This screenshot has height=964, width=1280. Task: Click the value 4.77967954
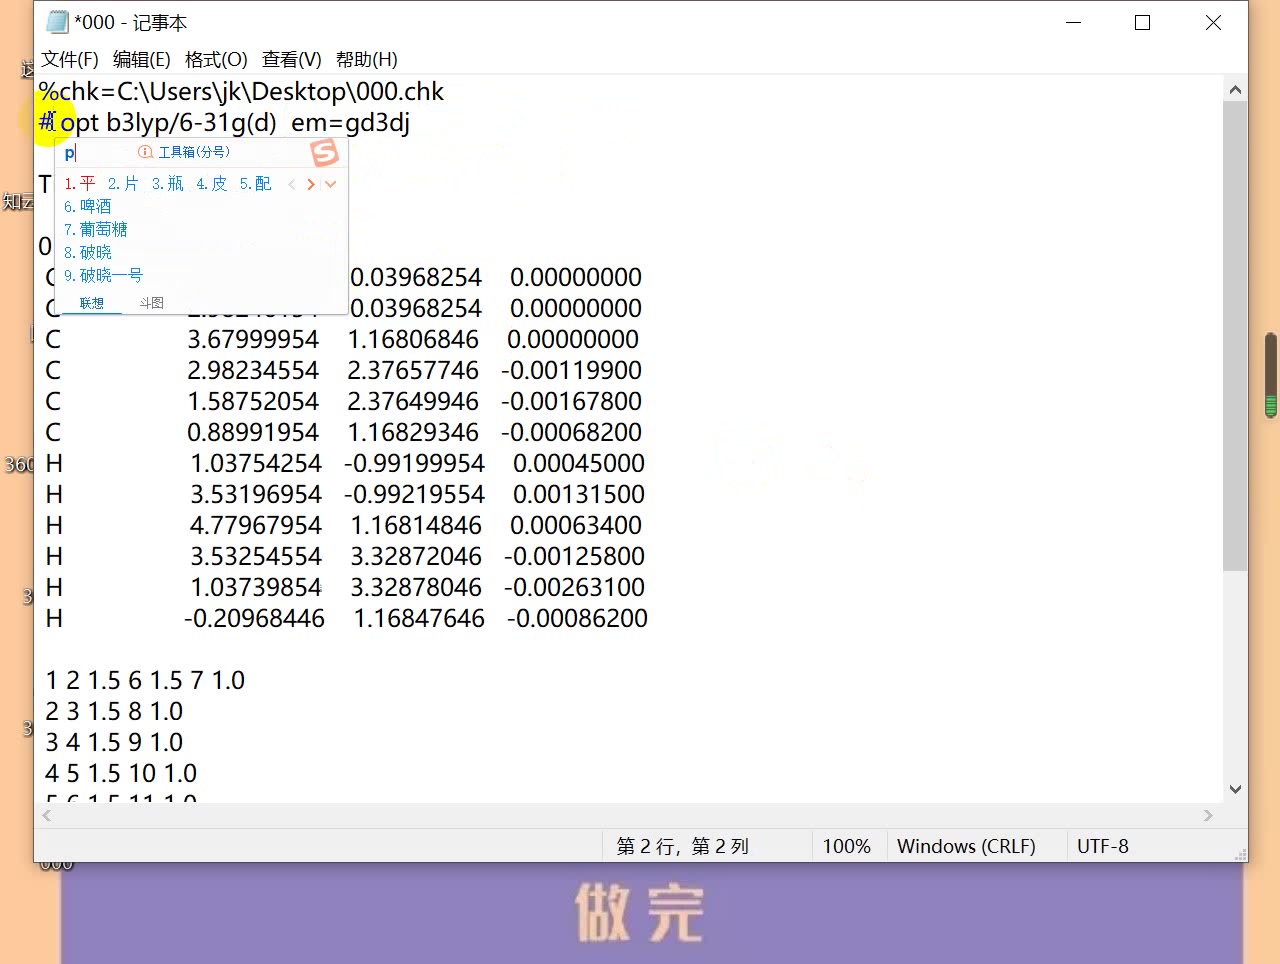tap(256, 526)
